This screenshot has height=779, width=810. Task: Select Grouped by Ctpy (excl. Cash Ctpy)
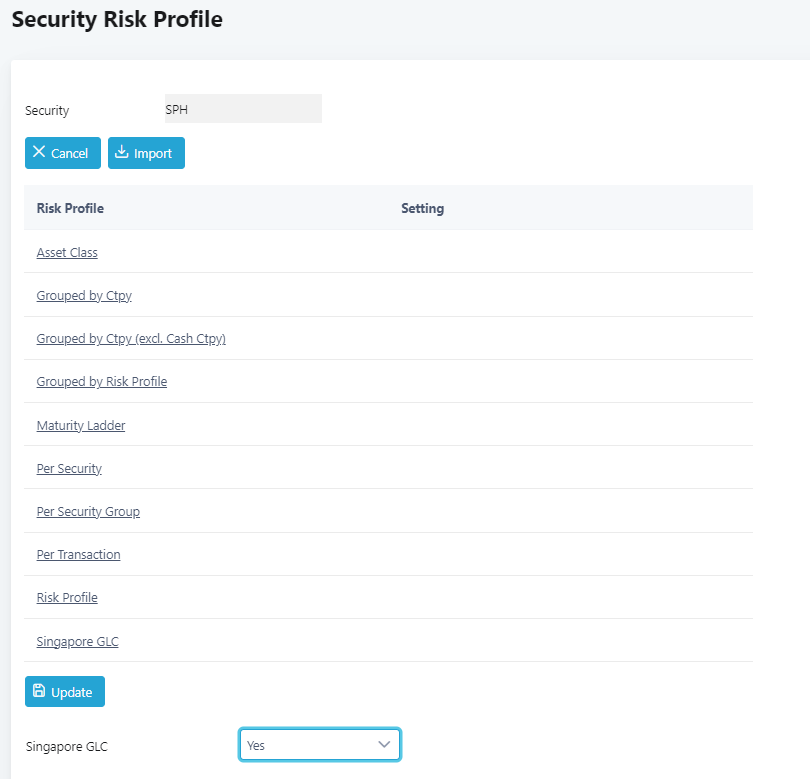click(131, 338)
